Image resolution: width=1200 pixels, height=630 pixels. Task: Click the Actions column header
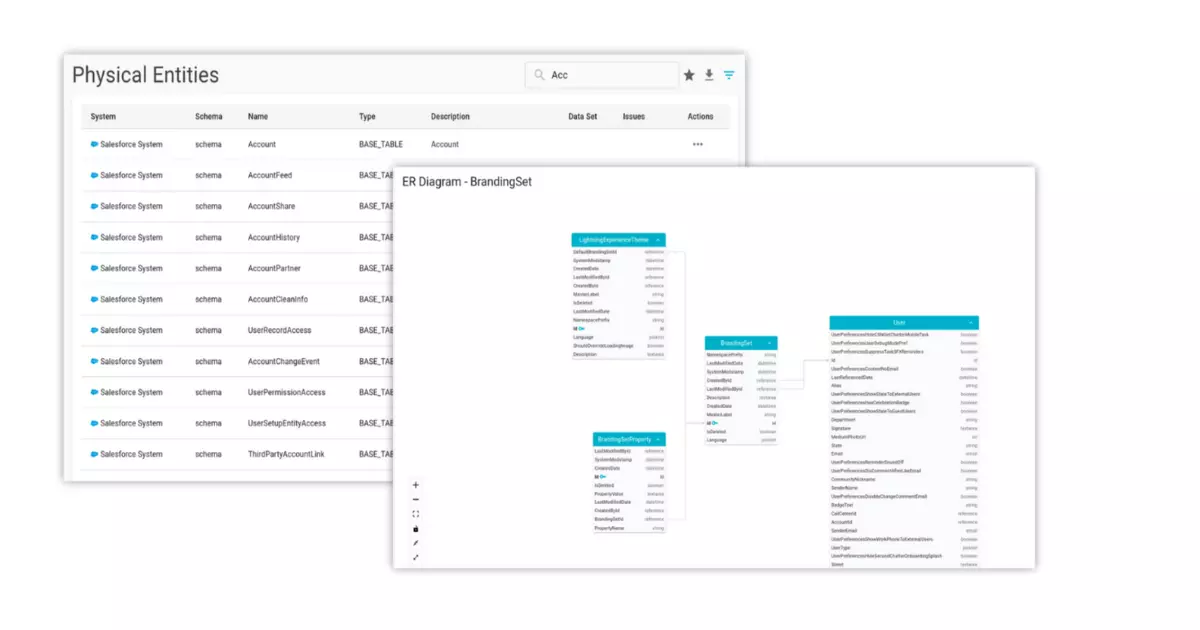tap(701, 116)
